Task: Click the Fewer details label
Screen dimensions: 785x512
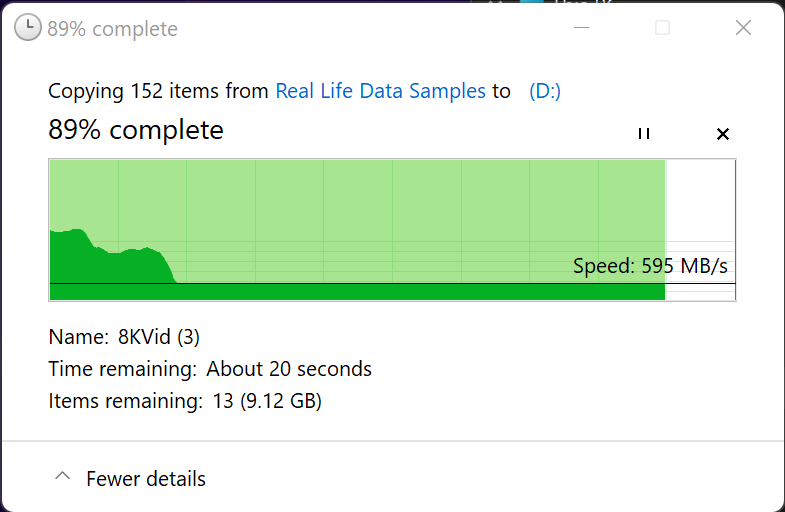Action: (146, 479)
